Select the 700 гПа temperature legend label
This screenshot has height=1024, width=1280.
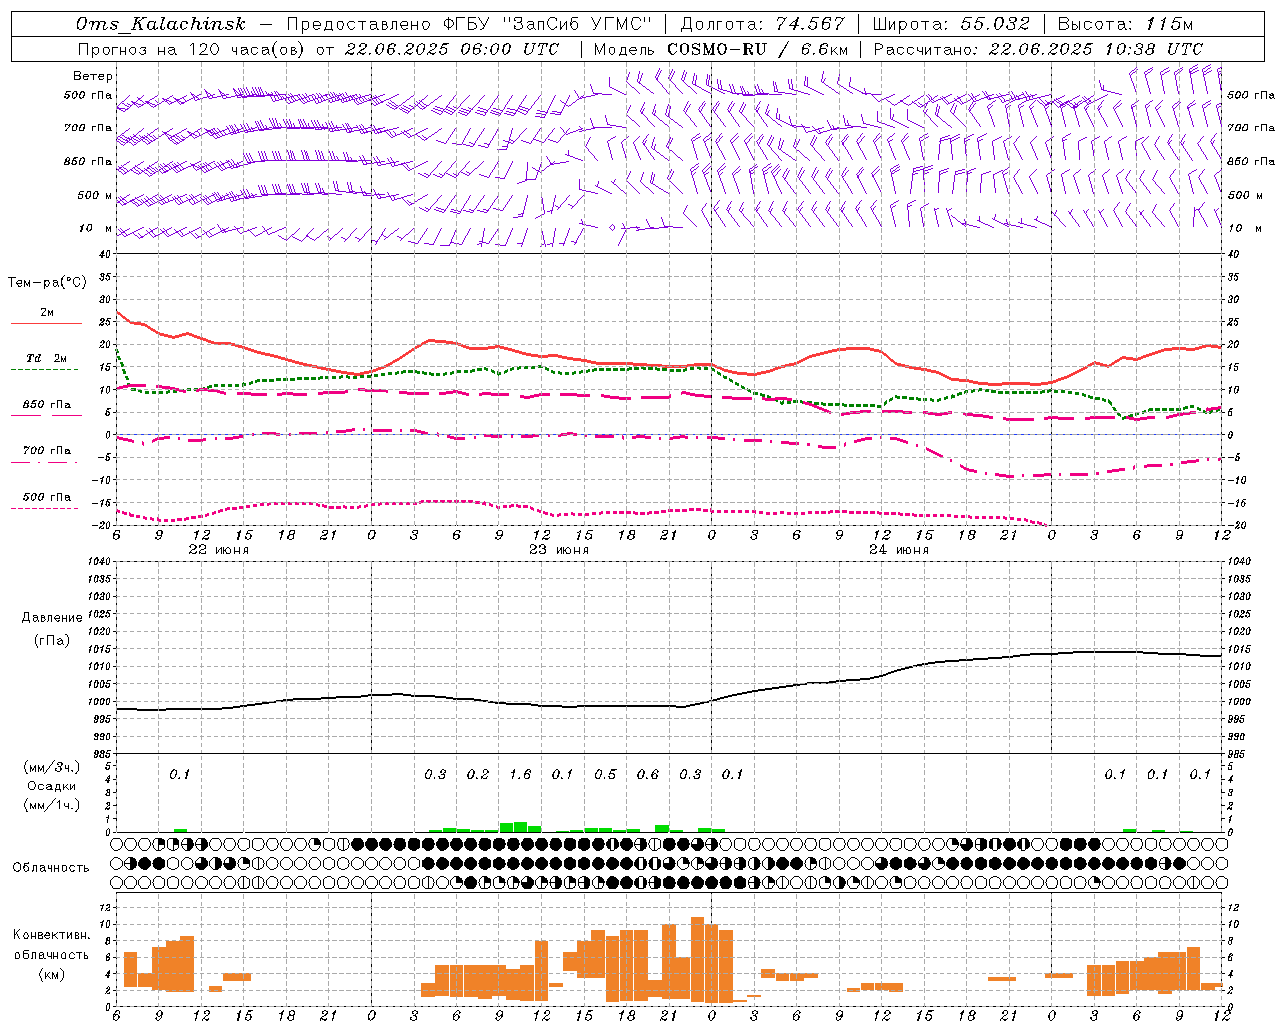point(46,451)
